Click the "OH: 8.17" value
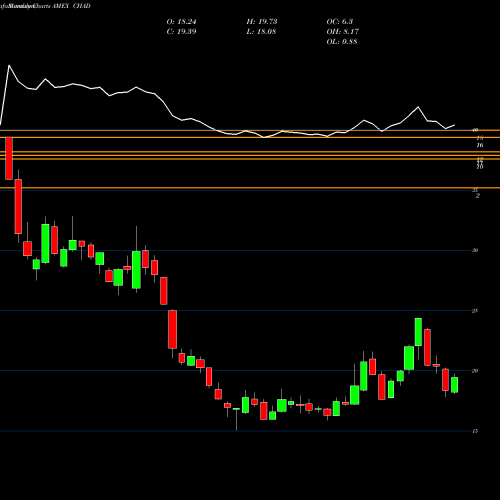Screen dimensions: 500x500 (x=342, y=32)
